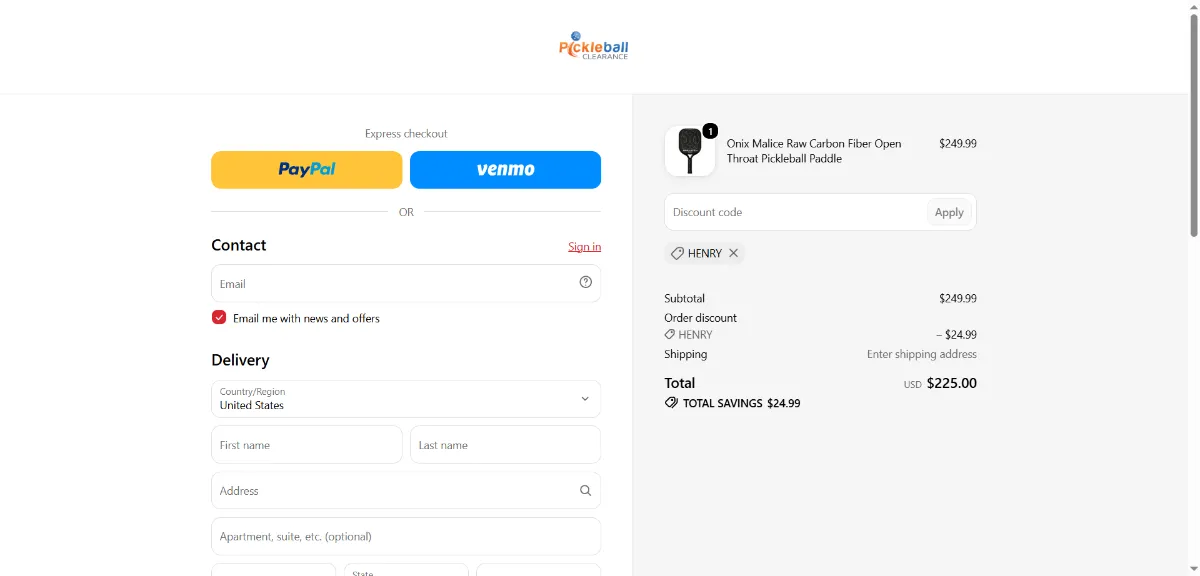Focus the Apartment, suite optional field
Viewport: 1200px width, 576px height.
coord(406,536)
